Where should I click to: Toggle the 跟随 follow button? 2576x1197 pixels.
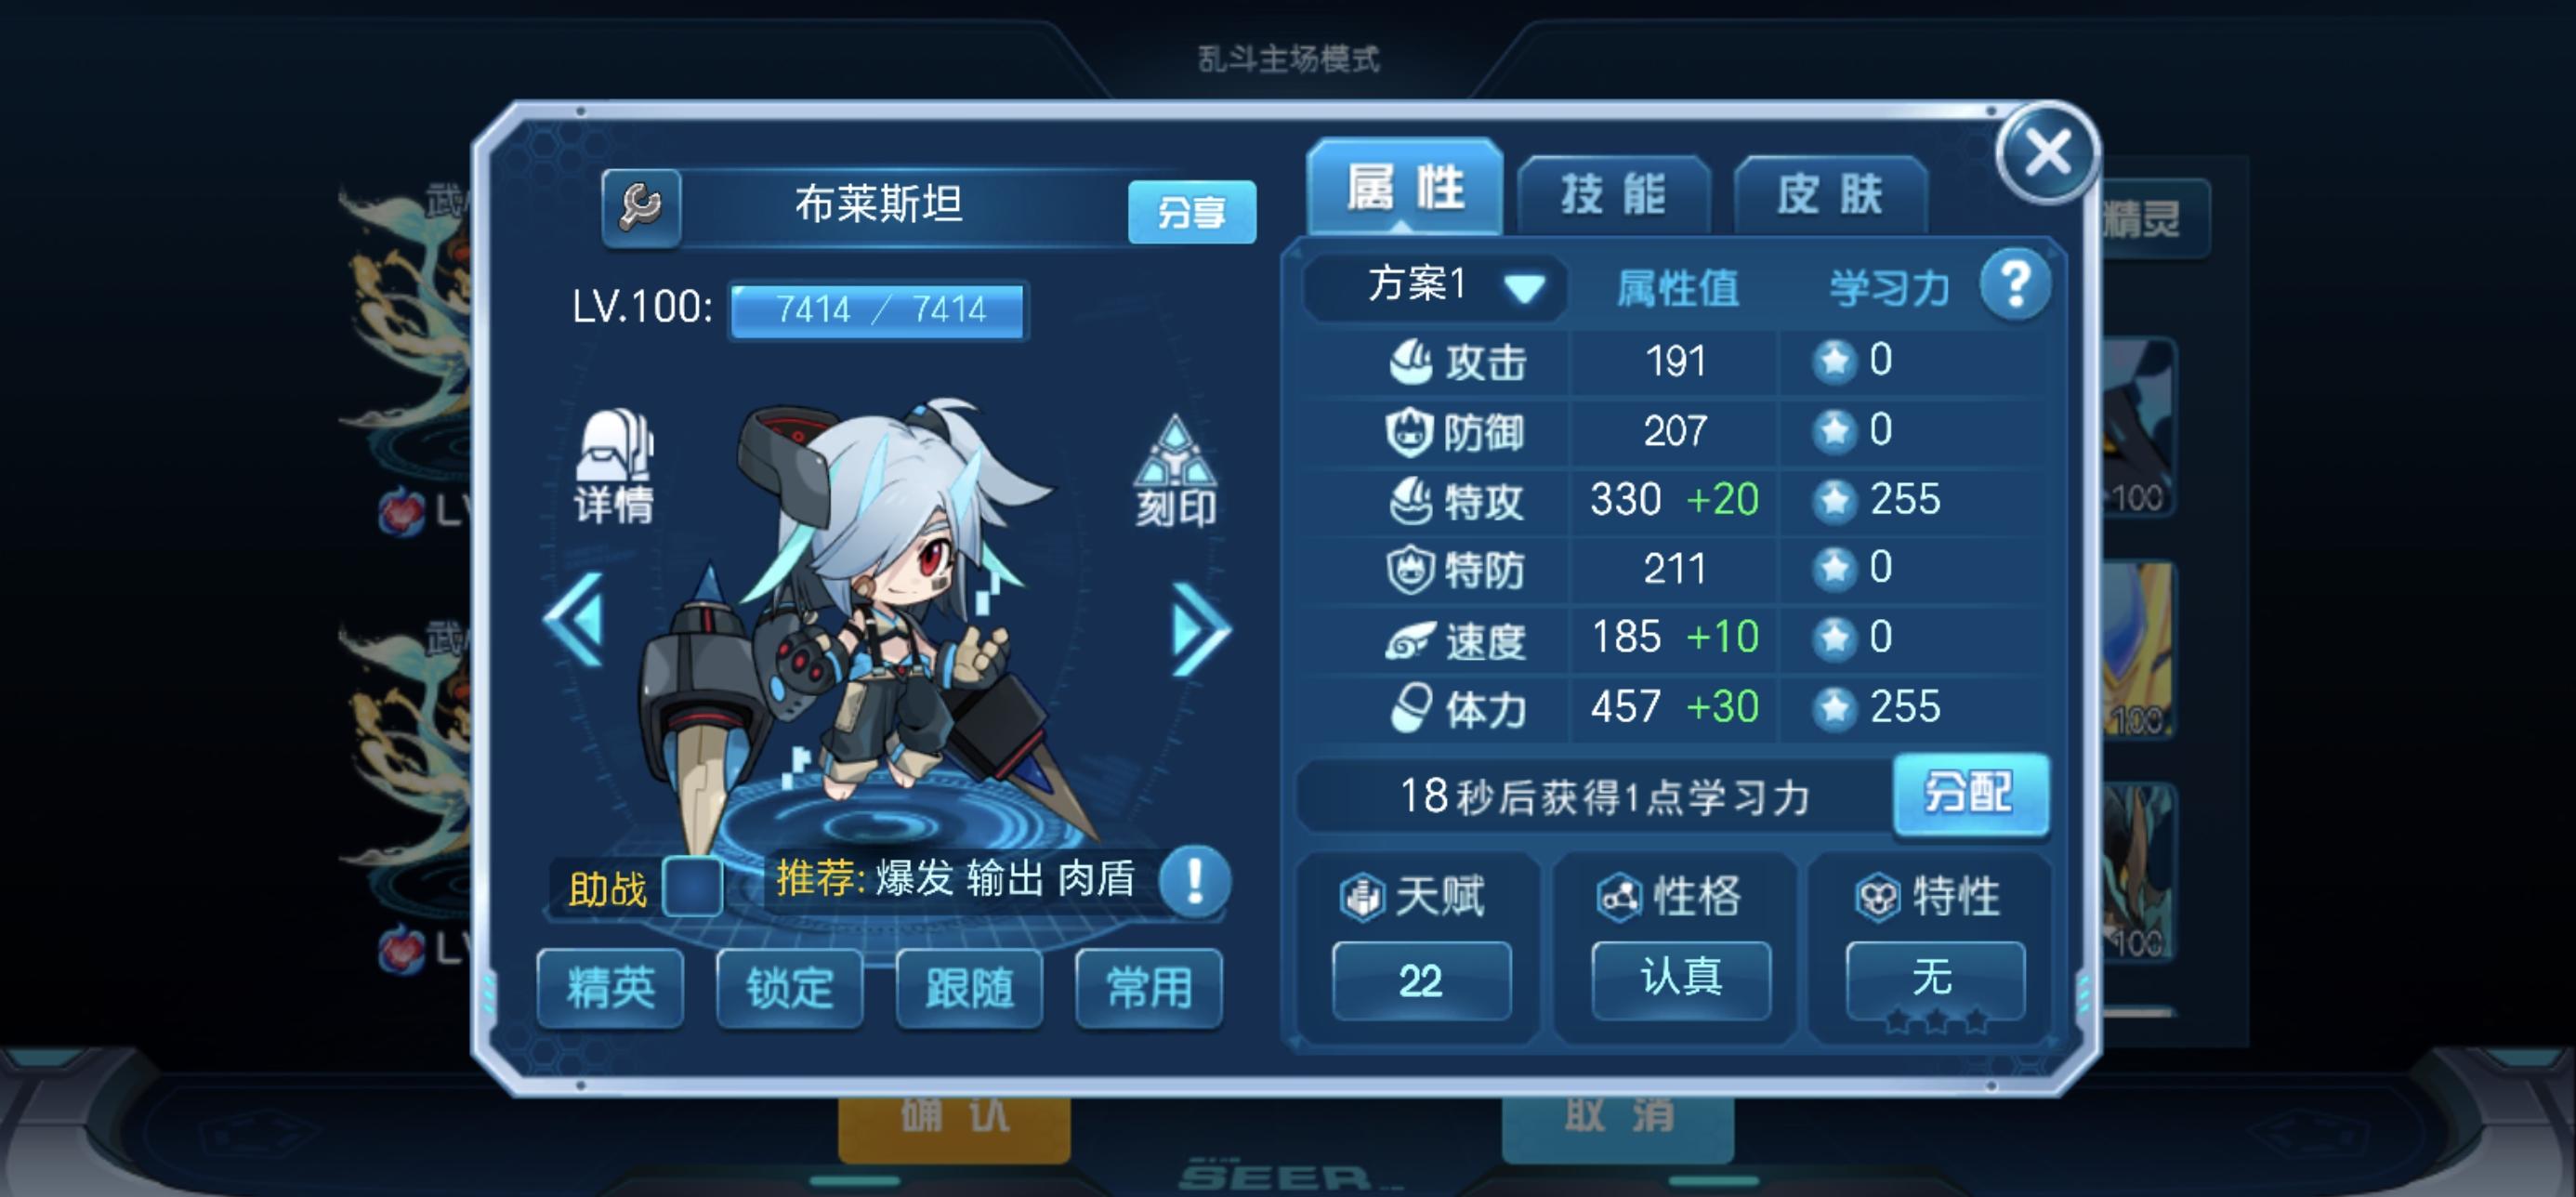tap(969, 988)
